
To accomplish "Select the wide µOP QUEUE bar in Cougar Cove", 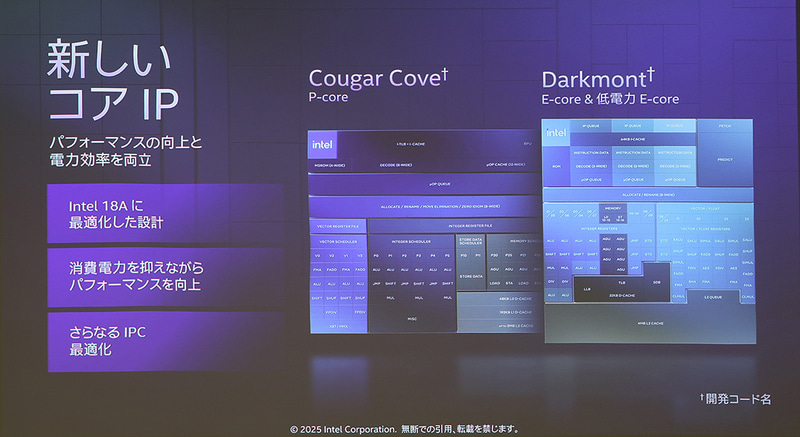I will coord(424,184).
